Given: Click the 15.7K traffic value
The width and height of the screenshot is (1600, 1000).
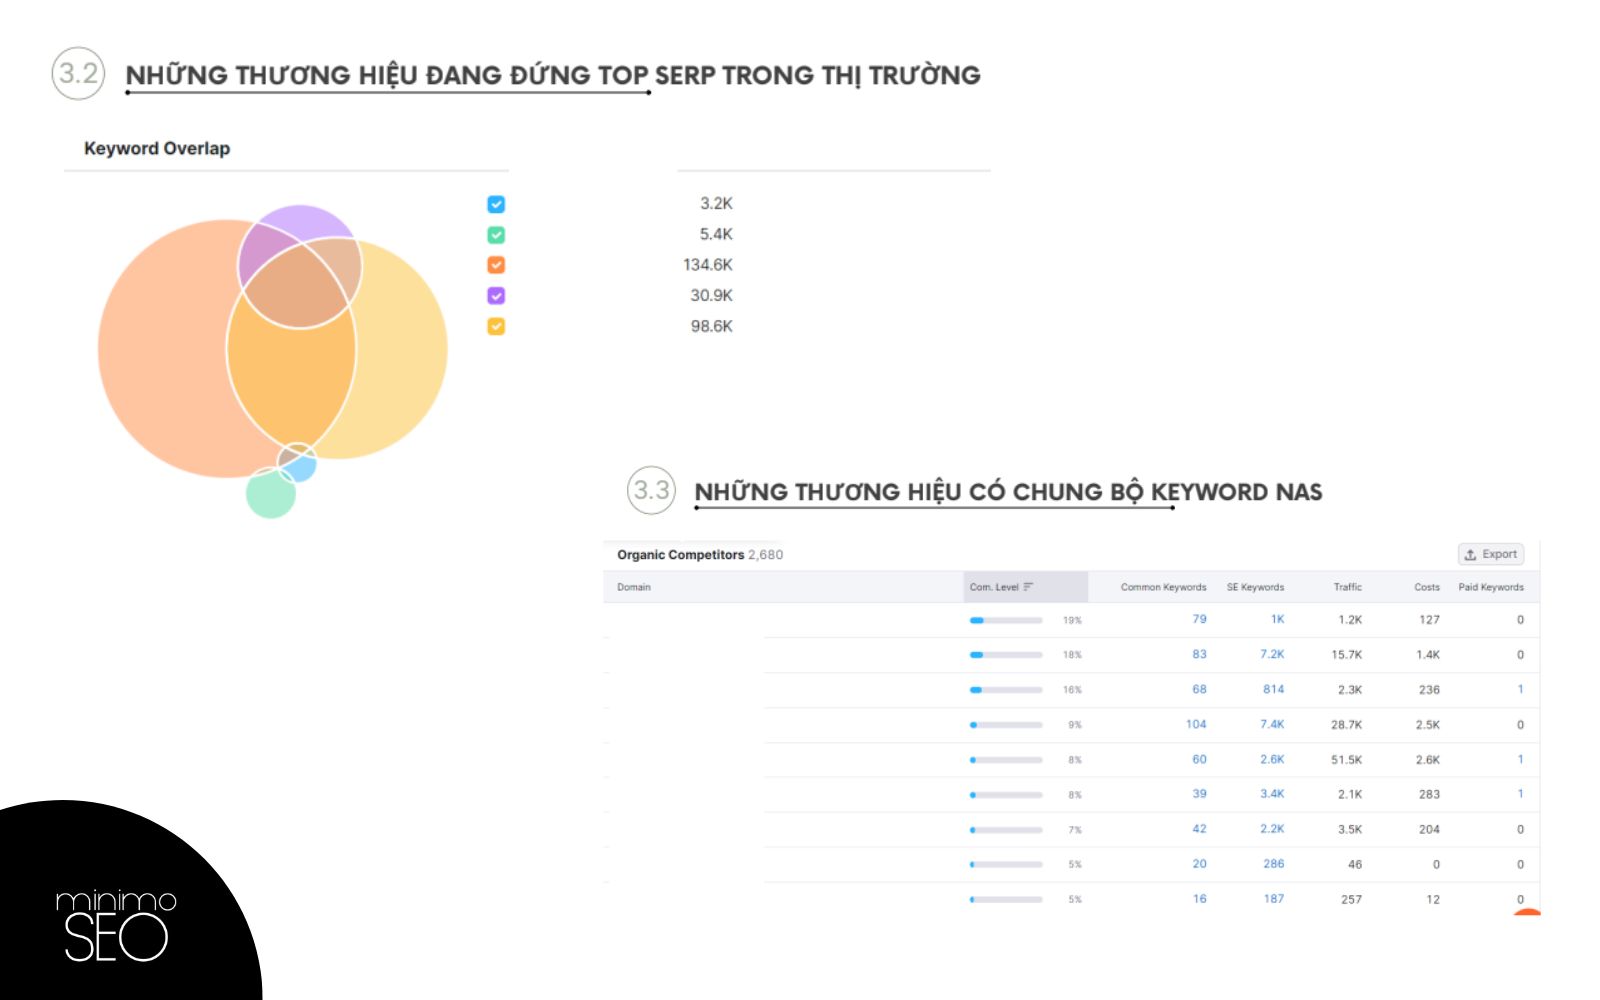Looking at the screenshot, I should click(1346, 655).
